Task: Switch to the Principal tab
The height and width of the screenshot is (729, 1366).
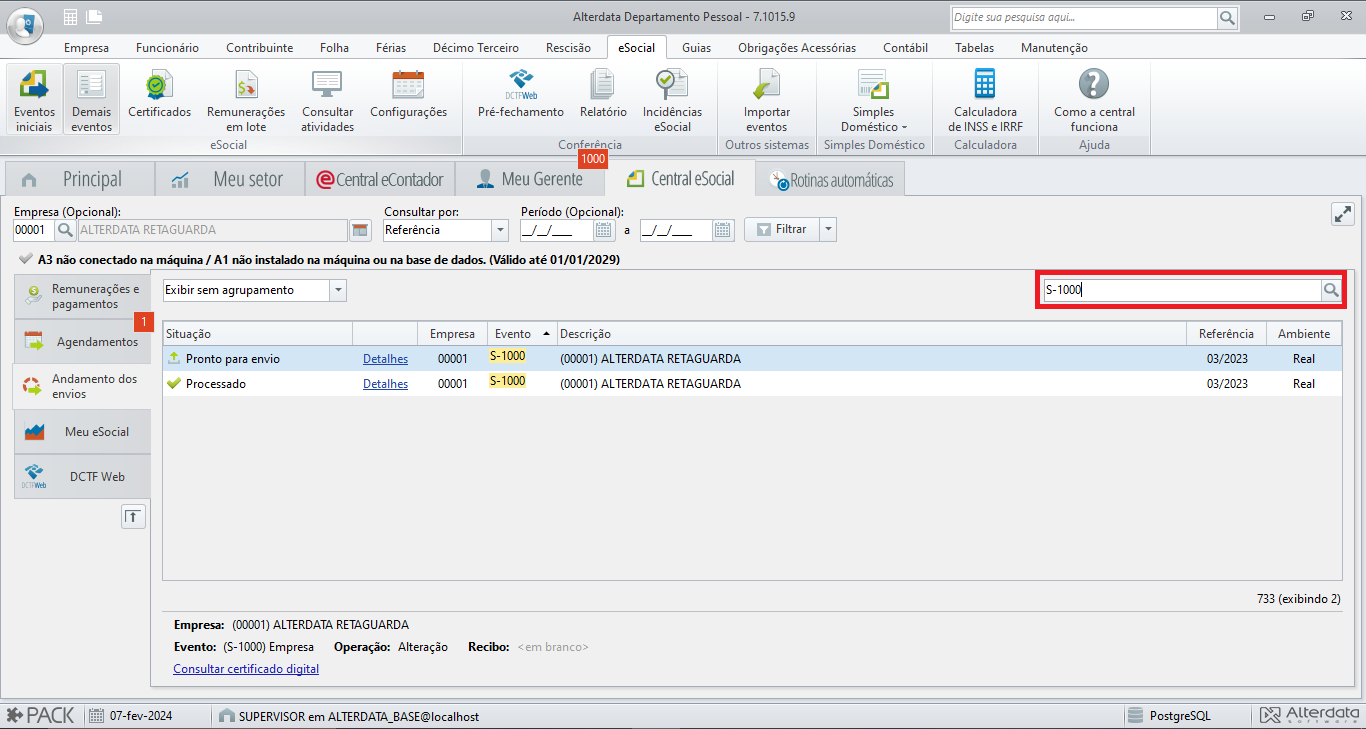Action: tap(80, 179)
